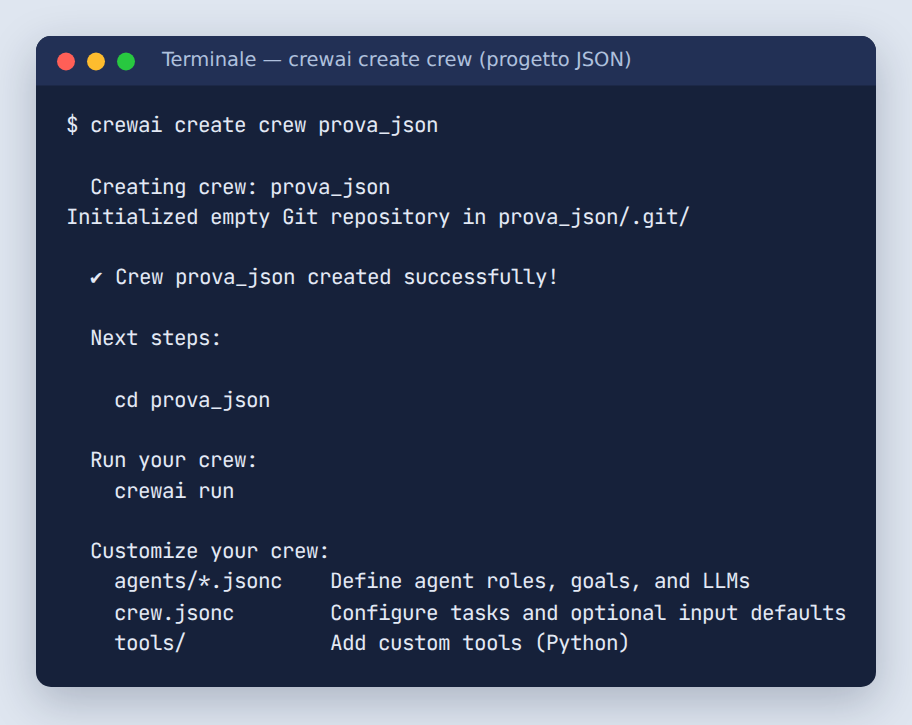Select the 'cd prova_json' command
912x725 pixels.
193,400
